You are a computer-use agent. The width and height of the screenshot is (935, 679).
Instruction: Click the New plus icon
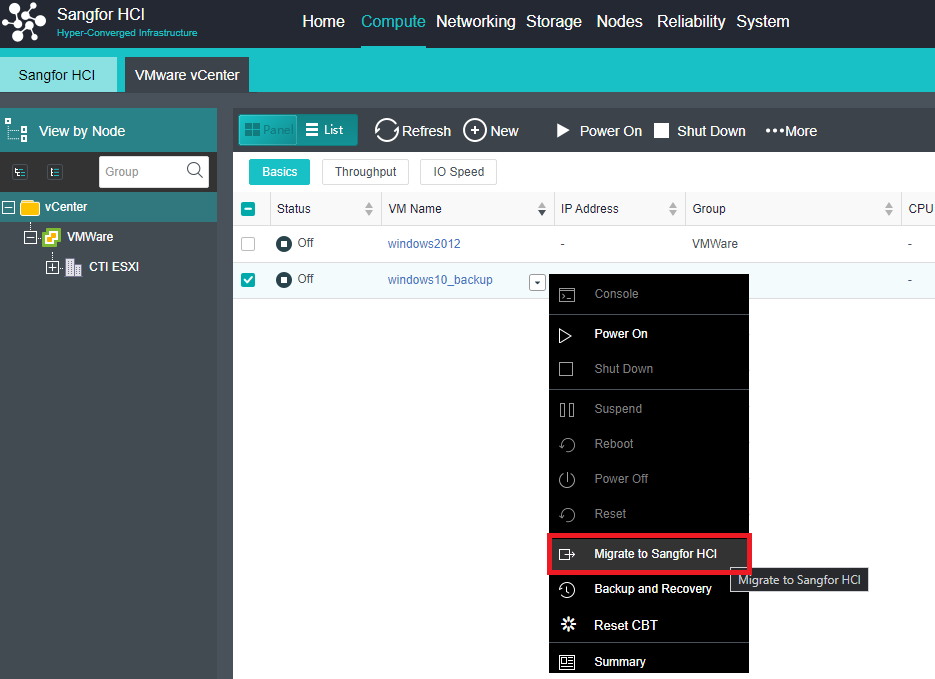(x=475, y=131)
